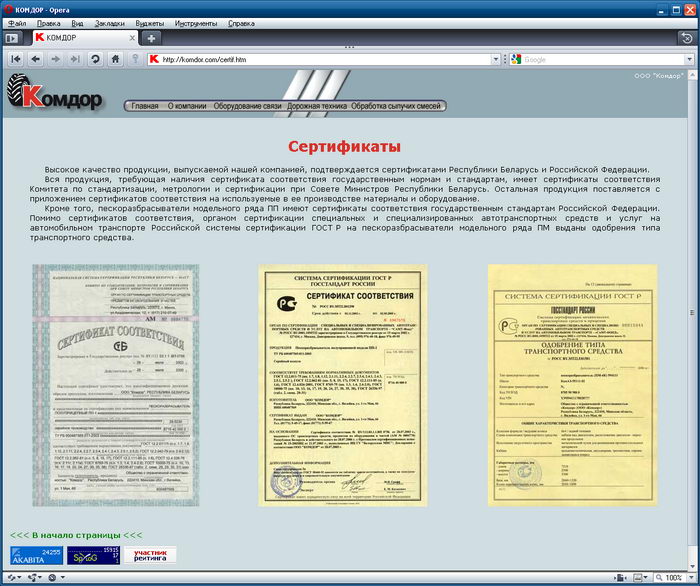Viewport: 700px width, 586px height.
Task: Open the Opera Link sync status icon
Action: coord(11,578)
